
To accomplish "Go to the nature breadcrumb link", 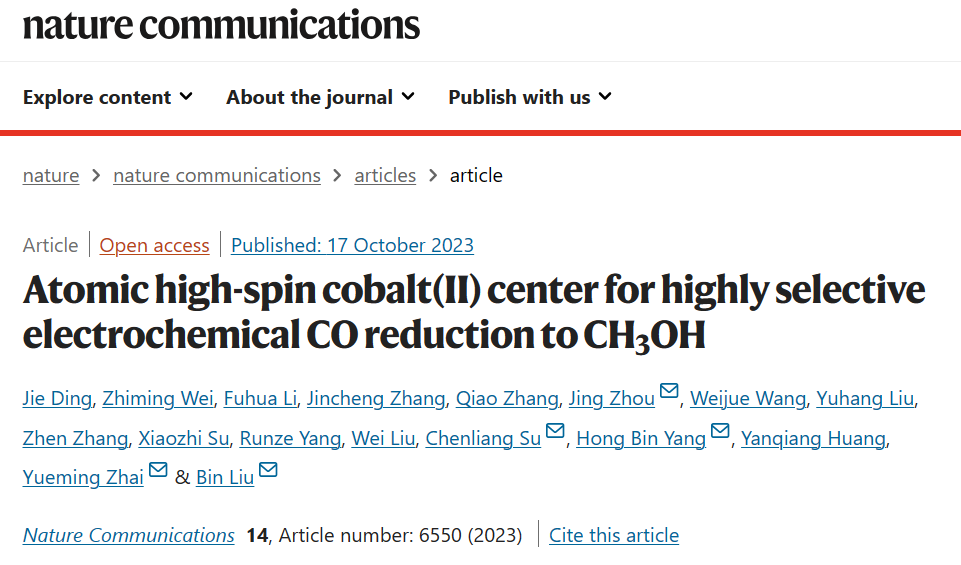I will 51,175.
